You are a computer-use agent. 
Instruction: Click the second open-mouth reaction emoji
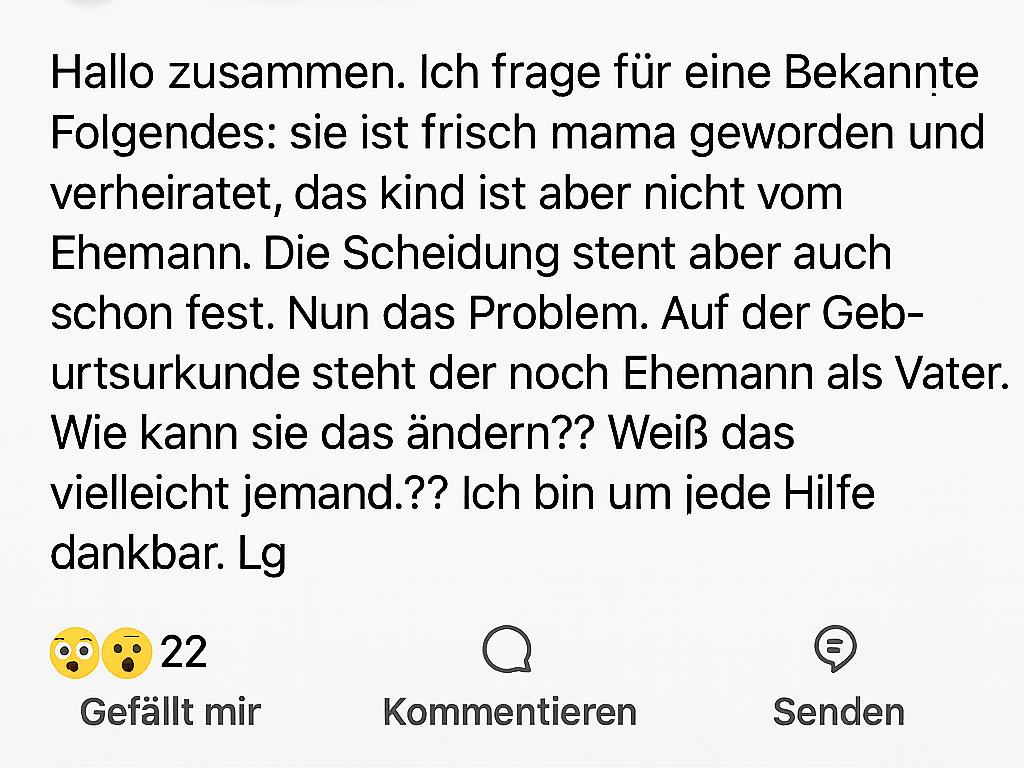(x=127, y=653)
